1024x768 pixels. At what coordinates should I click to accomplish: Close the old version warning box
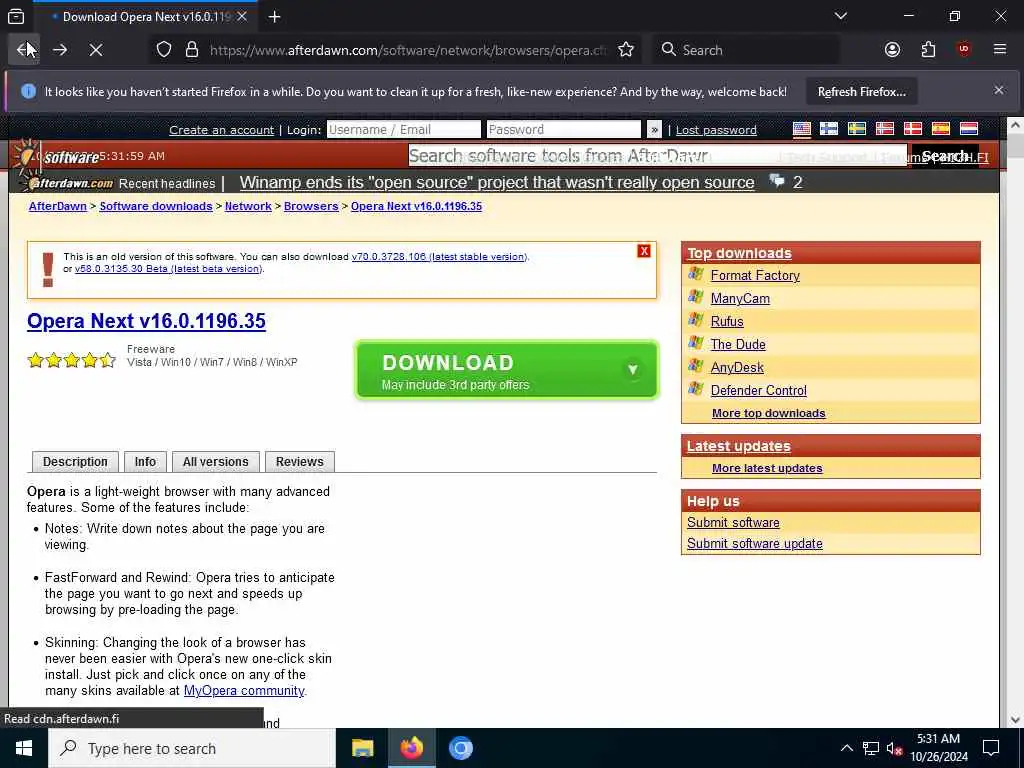(644, 251)
